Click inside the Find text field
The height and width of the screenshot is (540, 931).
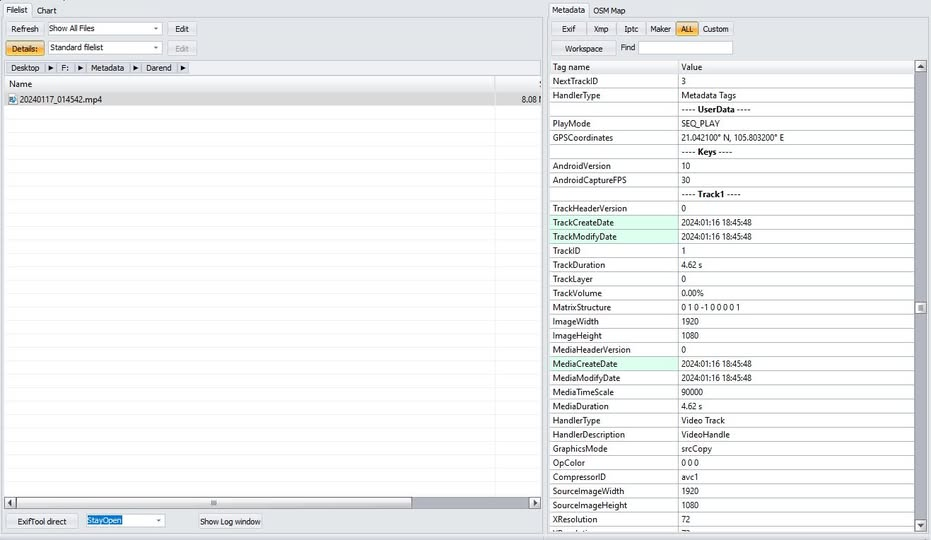(685, 48)
